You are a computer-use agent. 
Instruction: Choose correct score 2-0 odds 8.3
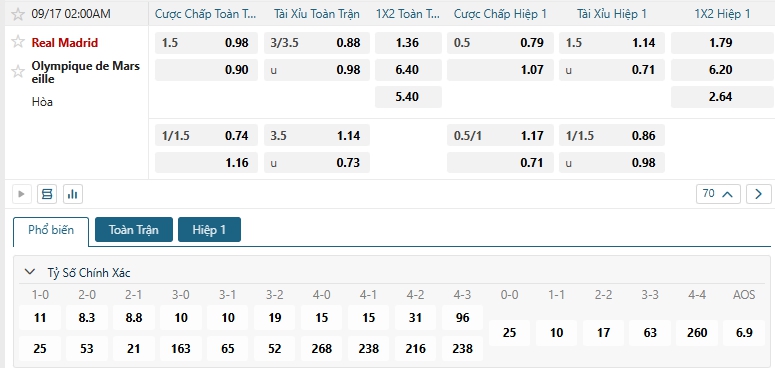pyautogui.click(x=87, y=318)
